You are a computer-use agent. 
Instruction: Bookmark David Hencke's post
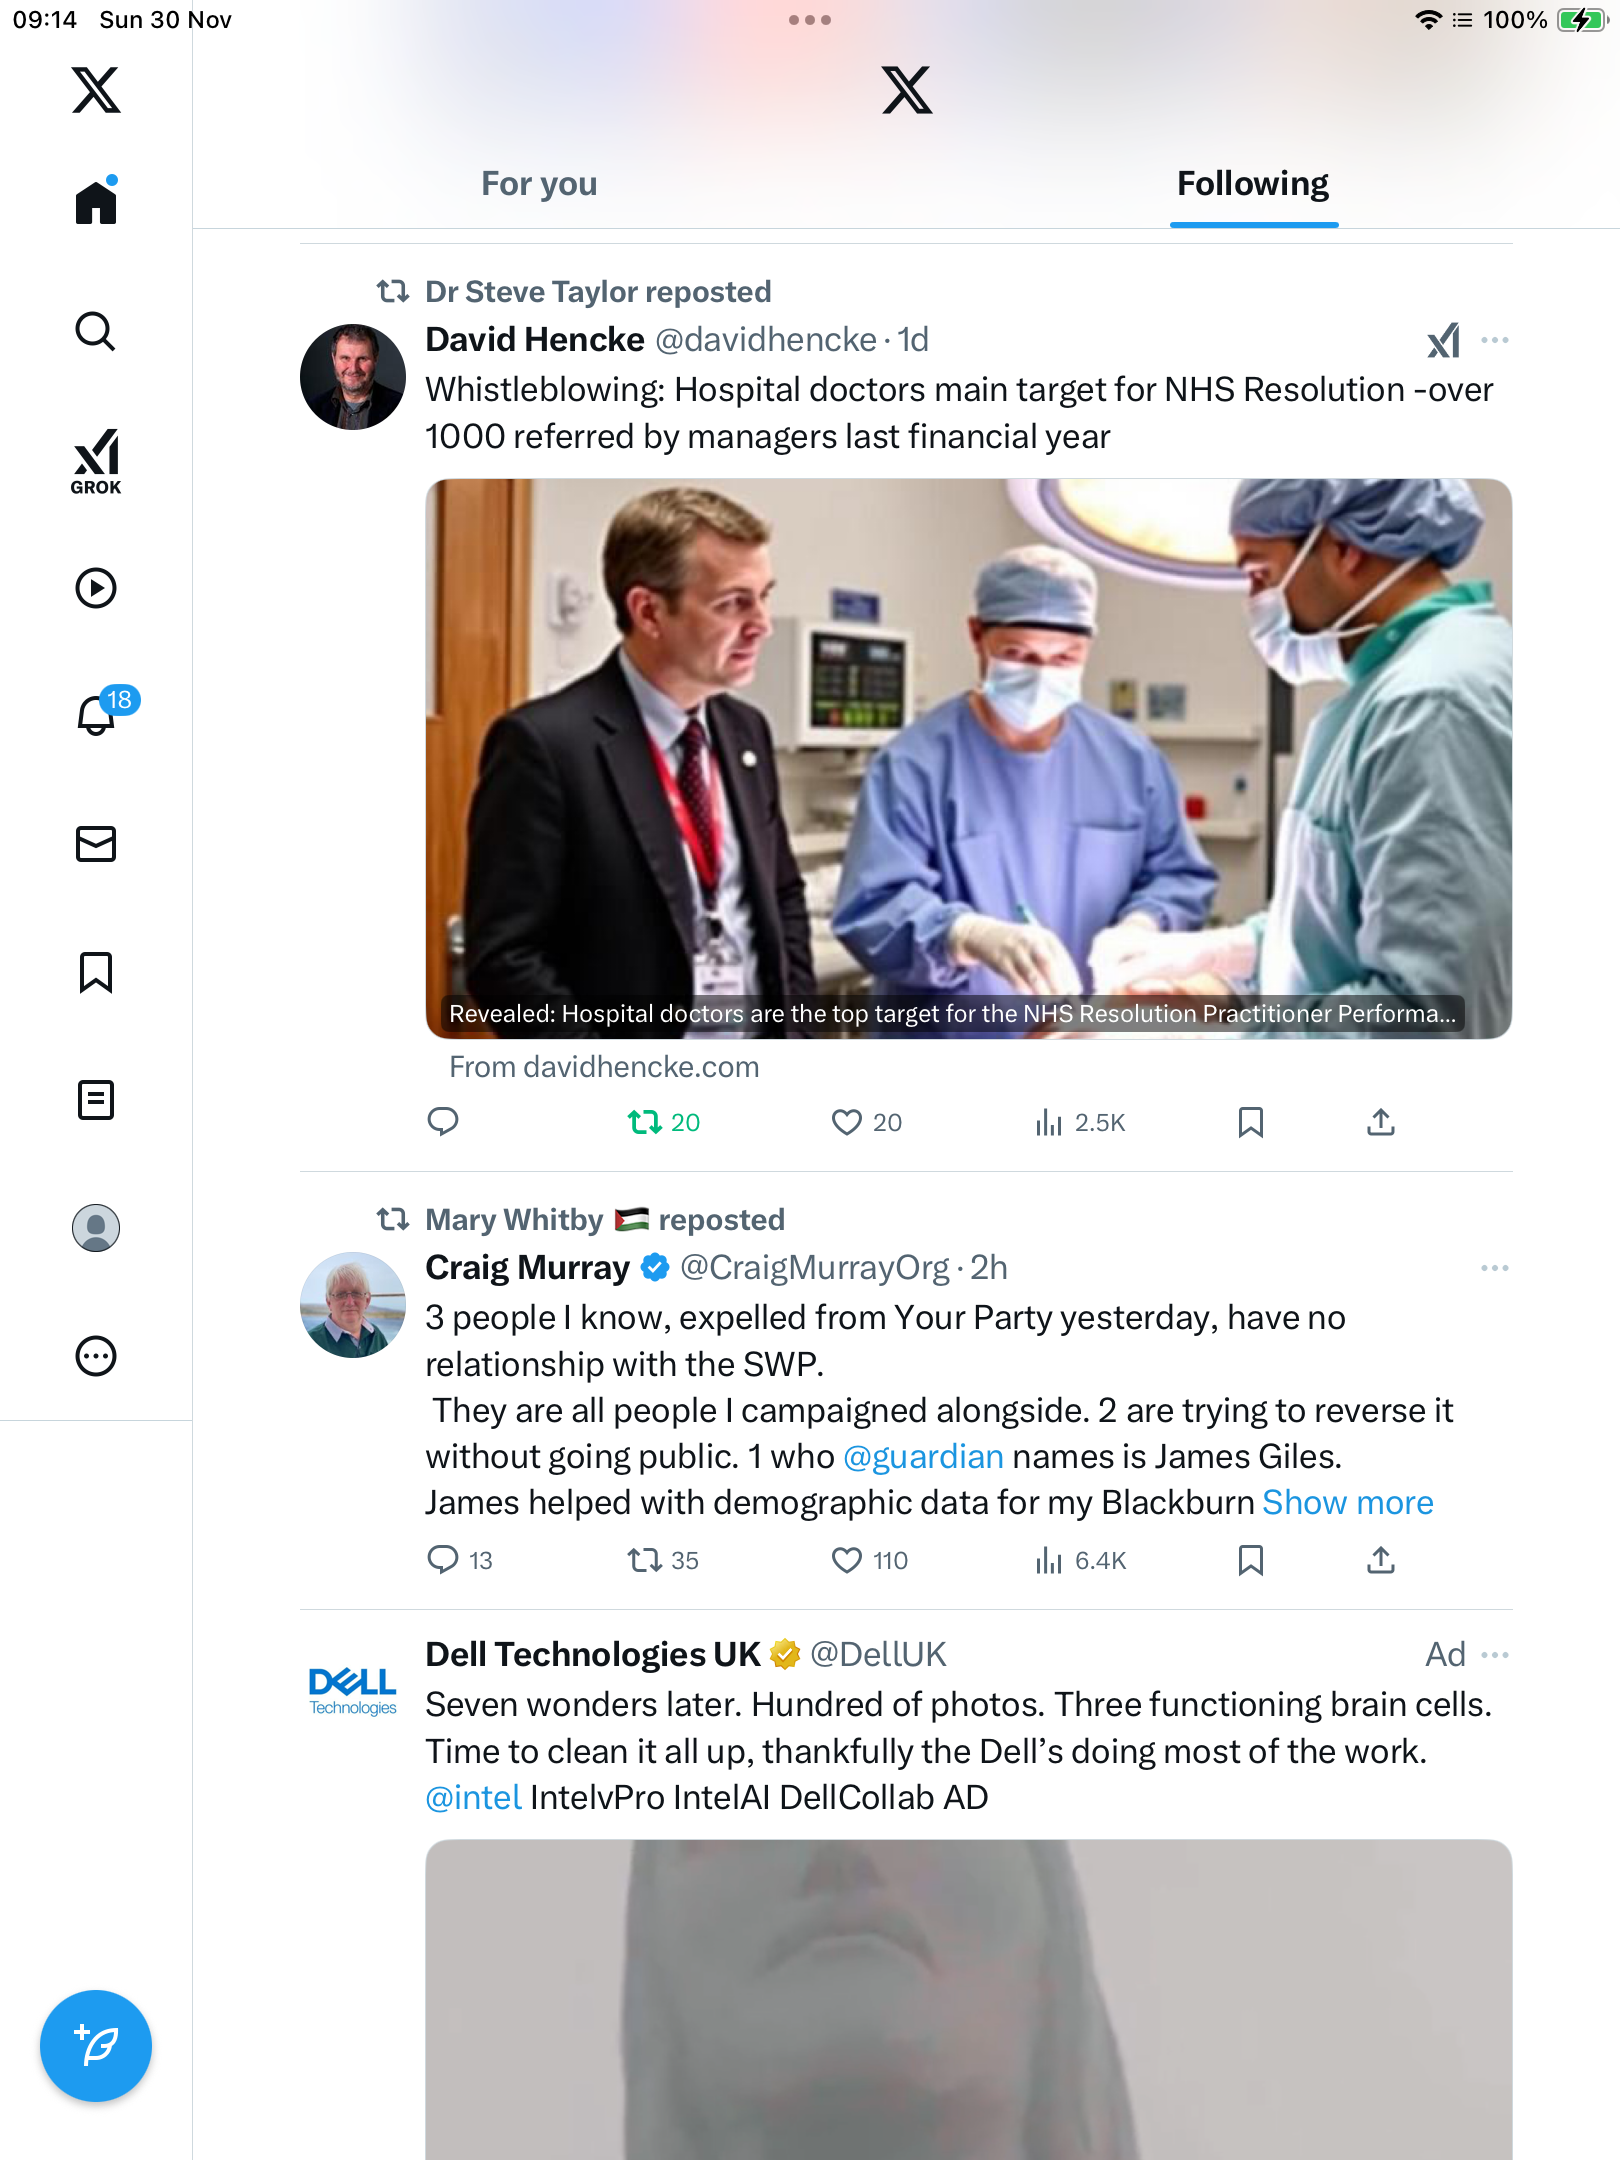click(x=1250, y=1122)
